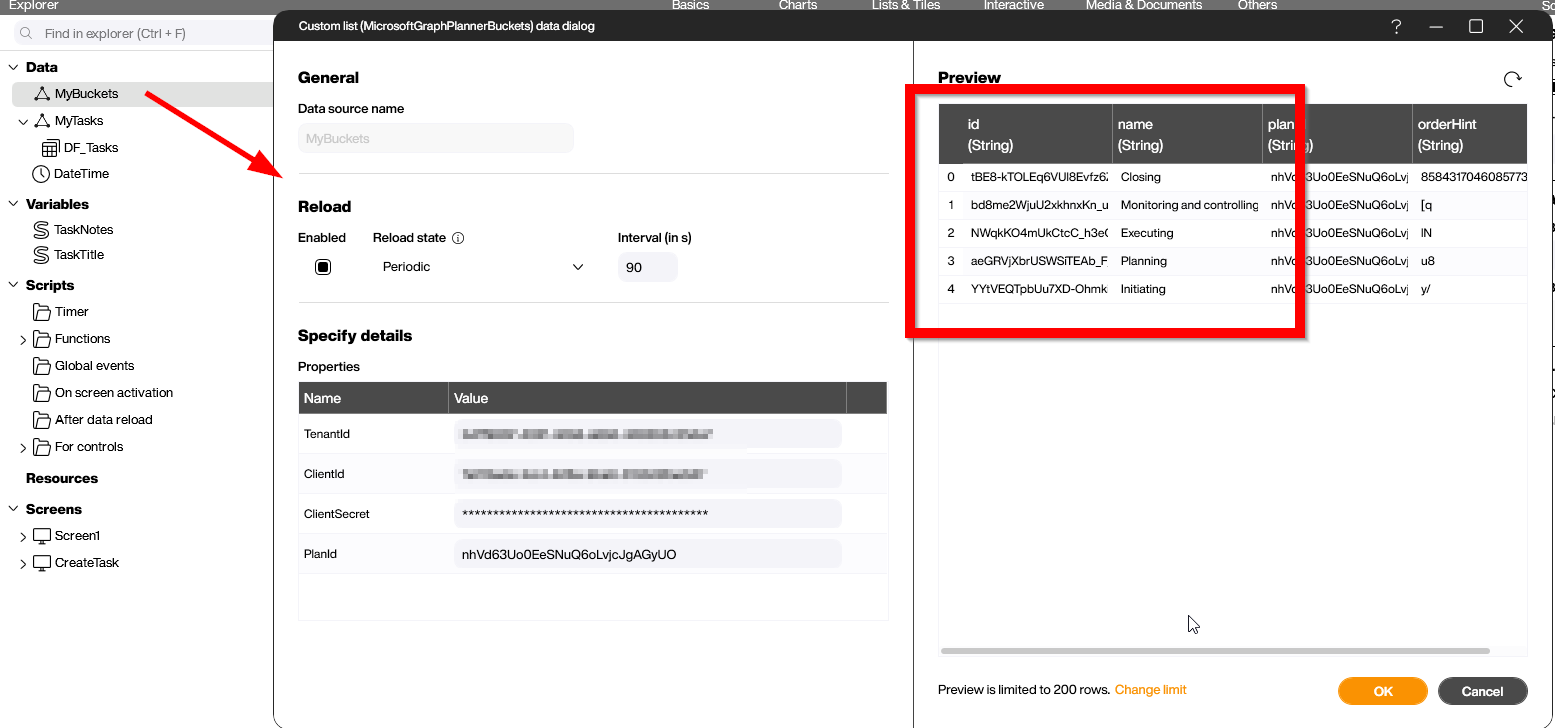Expand the For controls folder
The image size is (1555, 728).
coord(23,447)
